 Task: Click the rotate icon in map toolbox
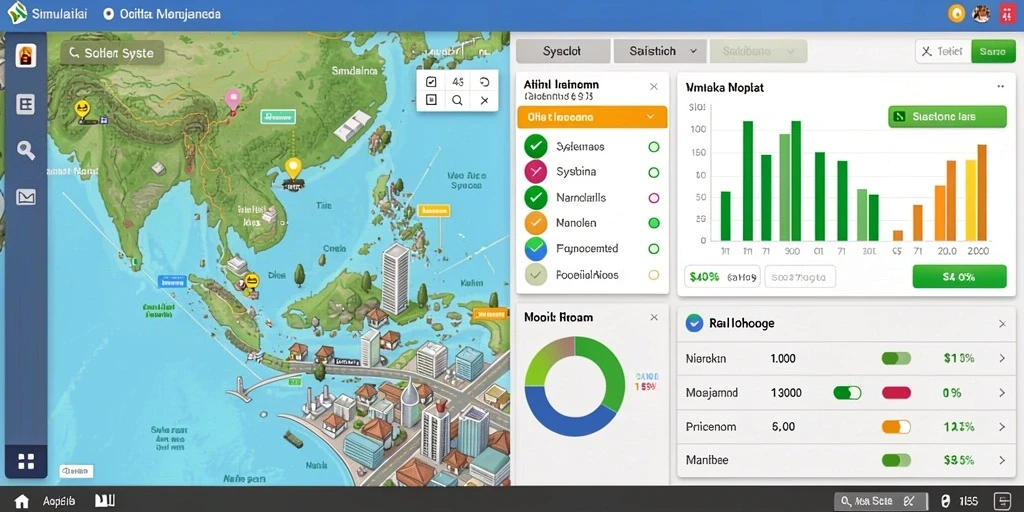coord(484,82)
